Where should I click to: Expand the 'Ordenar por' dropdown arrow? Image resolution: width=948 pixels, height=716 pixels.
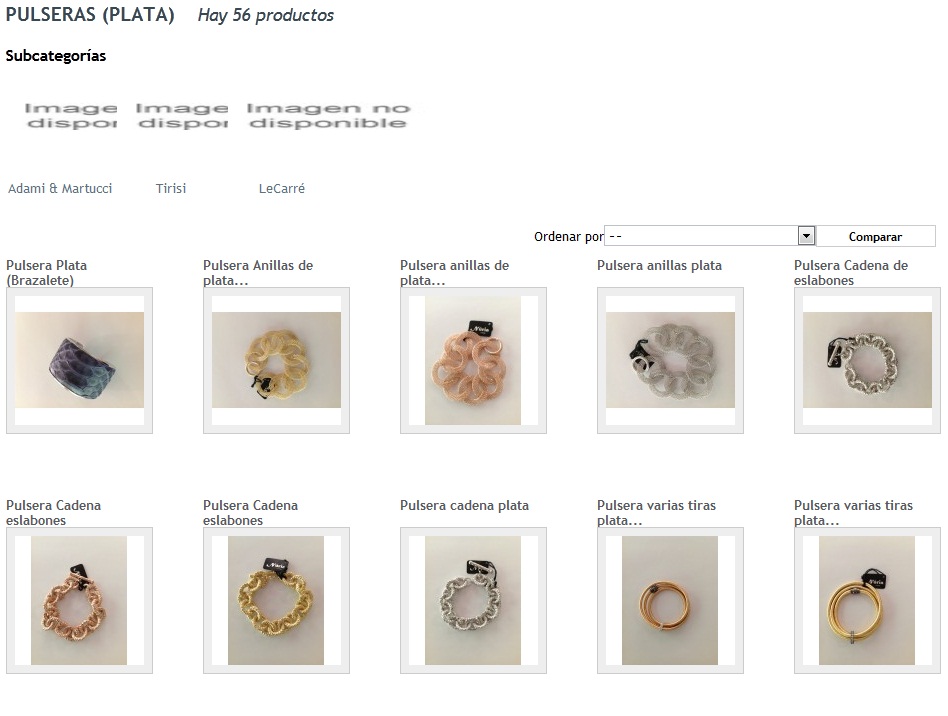806,236
